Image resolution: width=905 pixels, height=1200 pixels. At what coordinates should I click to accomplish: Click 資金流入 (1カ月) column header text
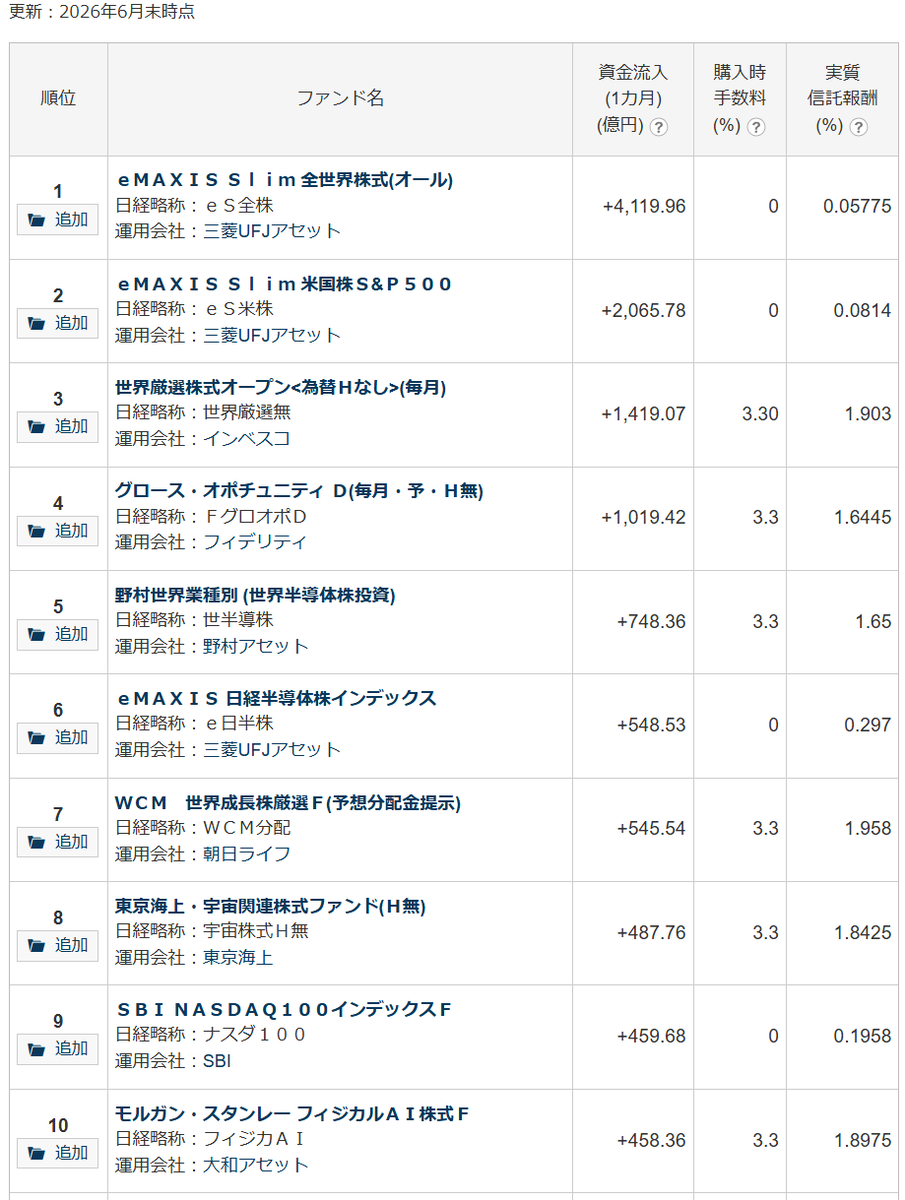(633, 85)
